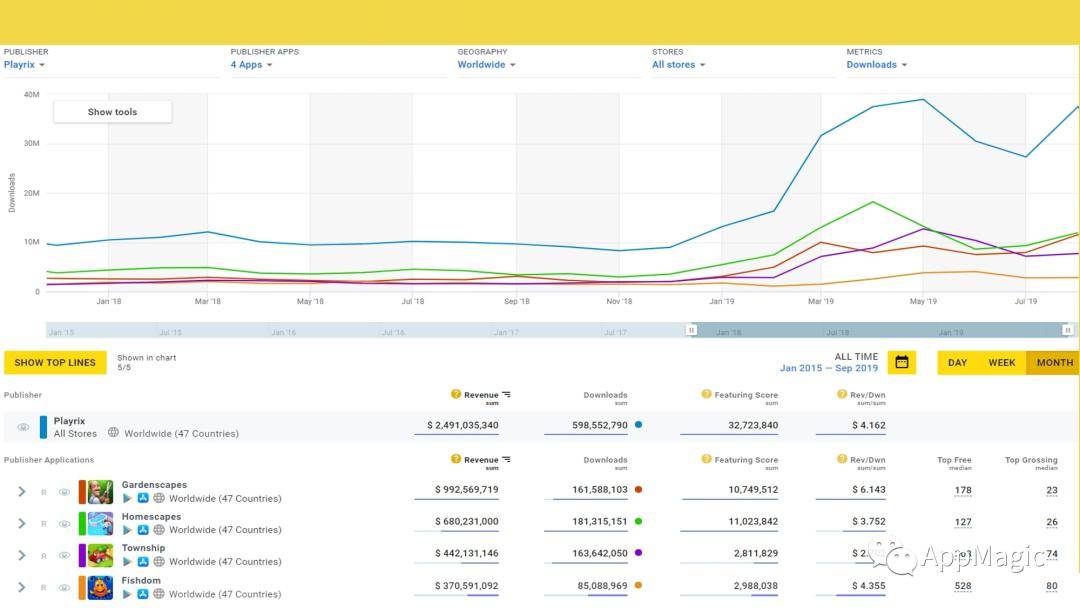The height and width of the screenshot is (608, 1080).
Task: Toggle Fishdom chart visibility eye
Action: click(64, 588)
